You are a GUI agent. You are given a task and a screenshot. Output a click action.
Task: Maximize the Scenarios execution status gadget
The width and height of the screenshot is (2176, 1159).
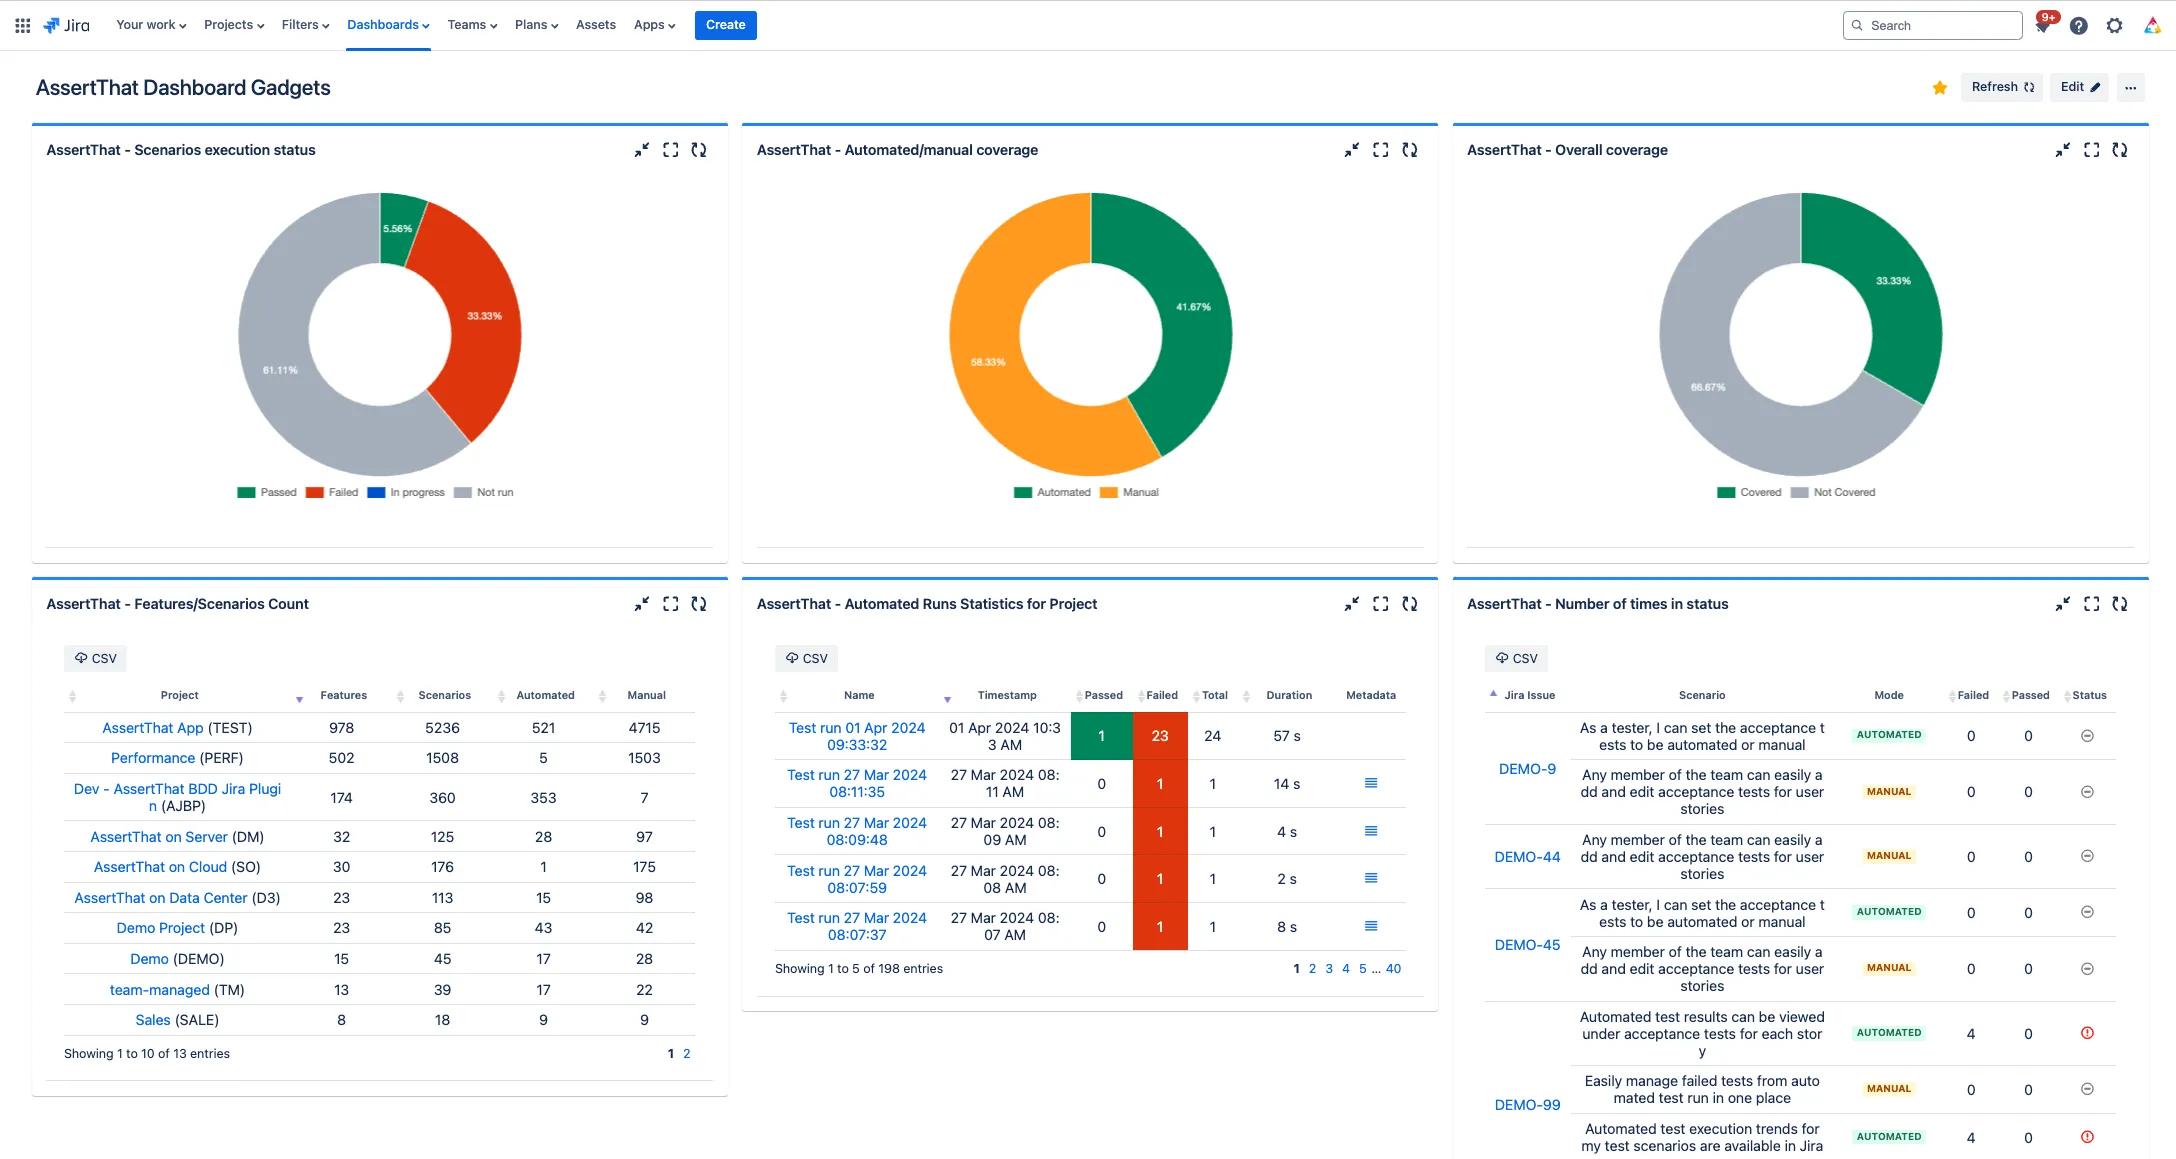pos(670,150)
